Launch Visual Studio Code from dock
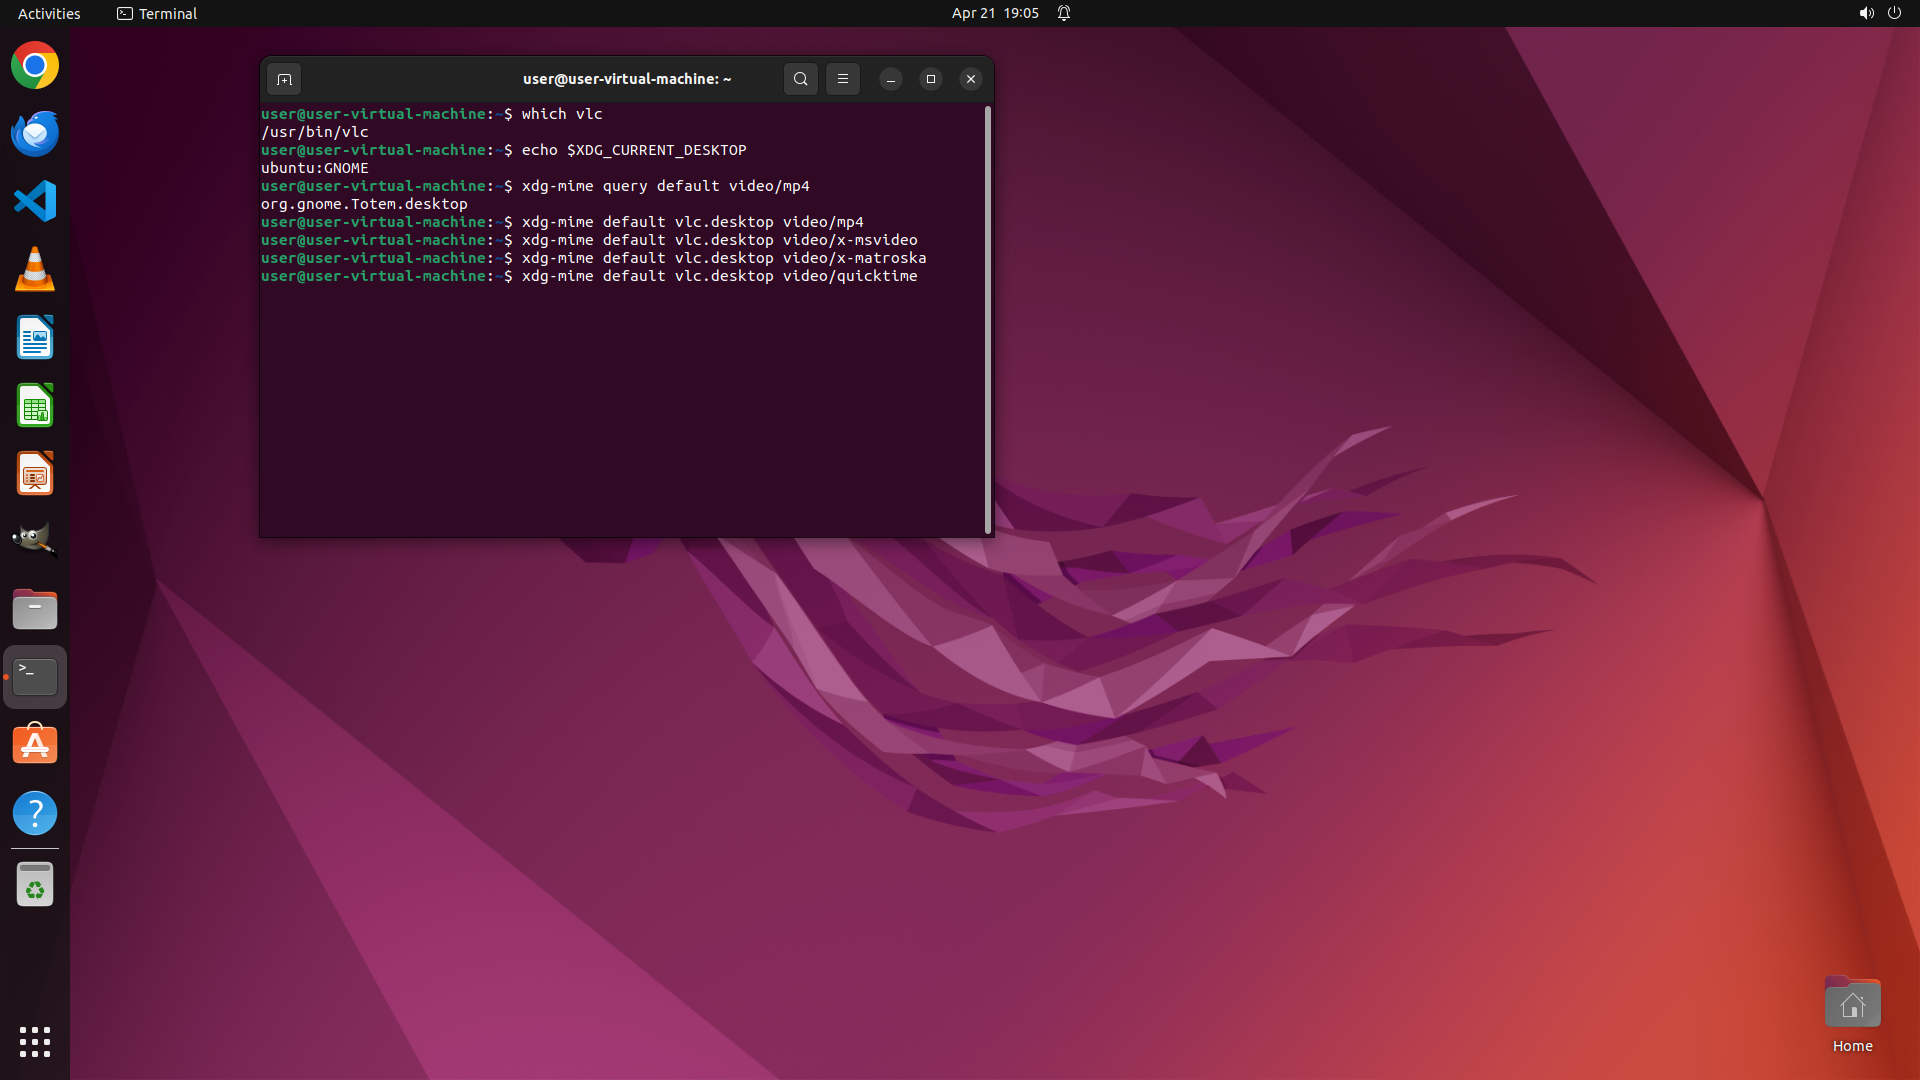This screenshot has height=1080, width=1920. coord(35,201)
